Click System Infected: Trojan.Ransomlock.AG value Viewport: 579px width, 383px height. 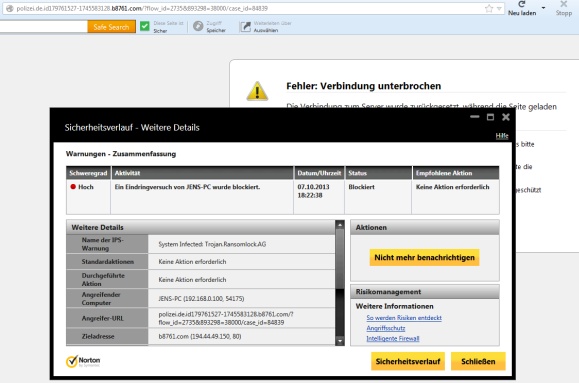coord(212,244)
